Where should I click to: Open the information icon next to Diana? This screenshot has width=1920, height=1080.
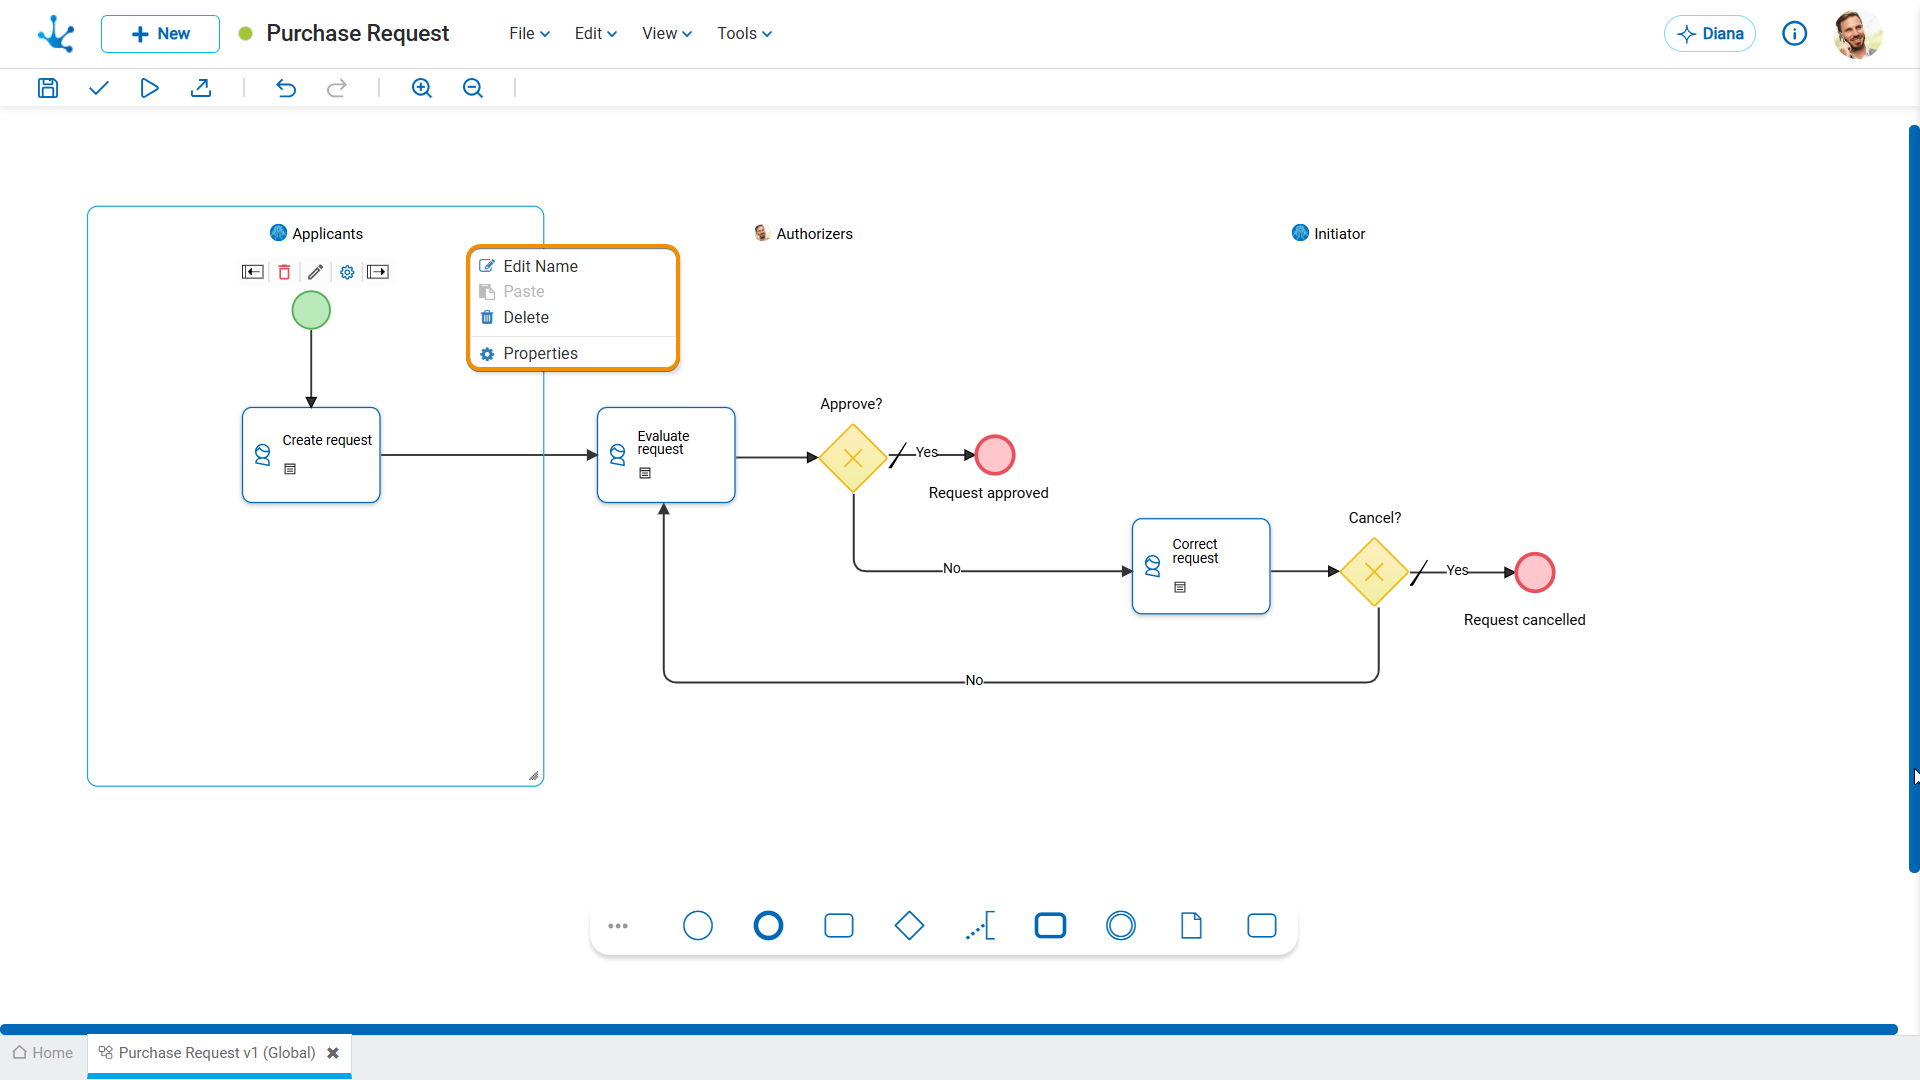(1795, 34)
